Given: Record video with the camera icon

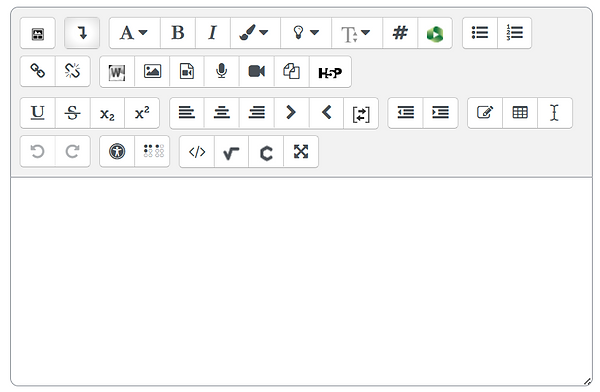Looking at the screenshot, I should [x=257, y=72].
